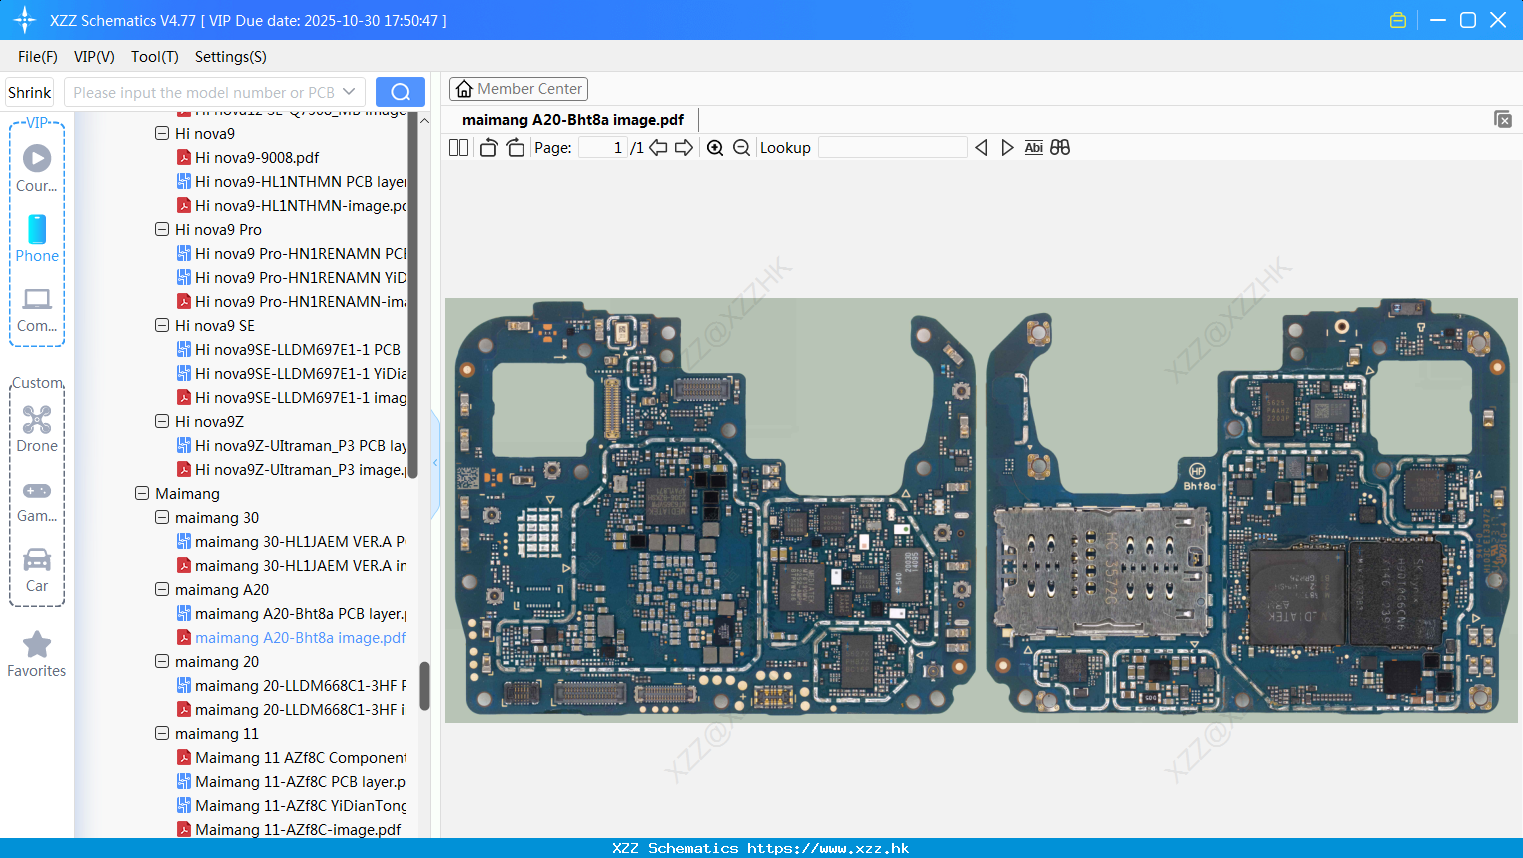This screenshot has width=1523, height=858.
Task: Open the Tool(T) menu
Action: (155, 57)
